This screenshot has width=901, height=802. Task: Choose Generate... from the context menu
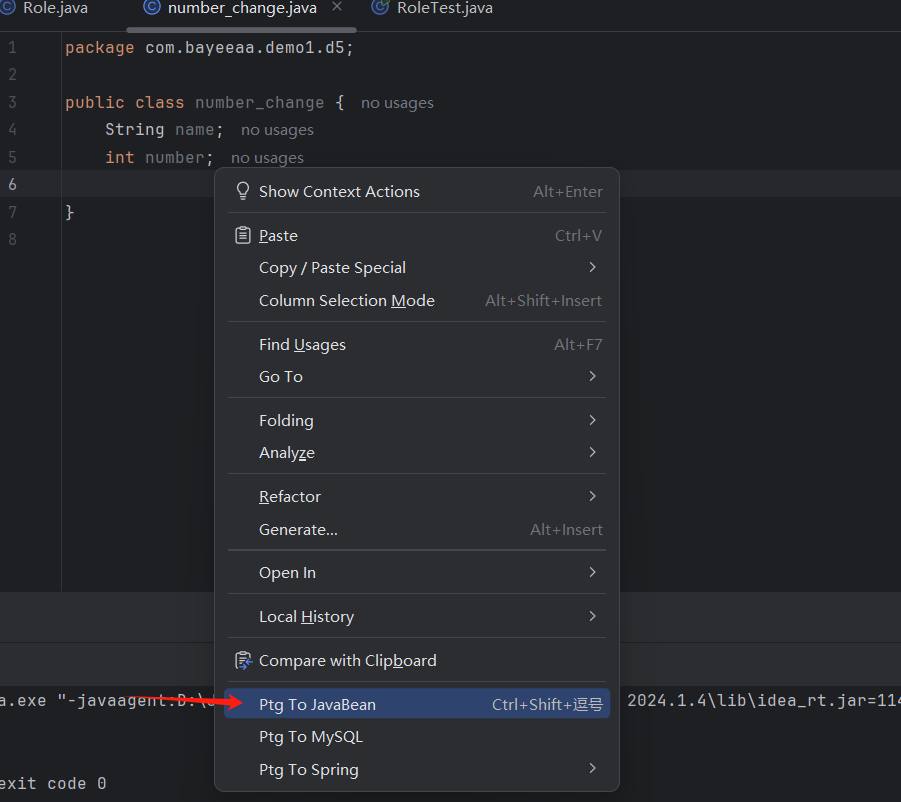point(298,530)
